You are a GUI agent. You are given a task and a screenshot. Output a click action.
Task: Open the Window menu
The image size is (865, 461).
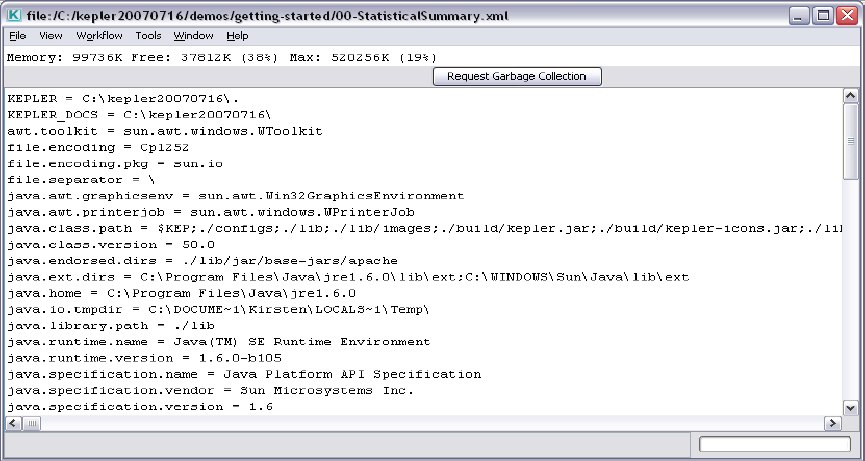pos(193,36)
